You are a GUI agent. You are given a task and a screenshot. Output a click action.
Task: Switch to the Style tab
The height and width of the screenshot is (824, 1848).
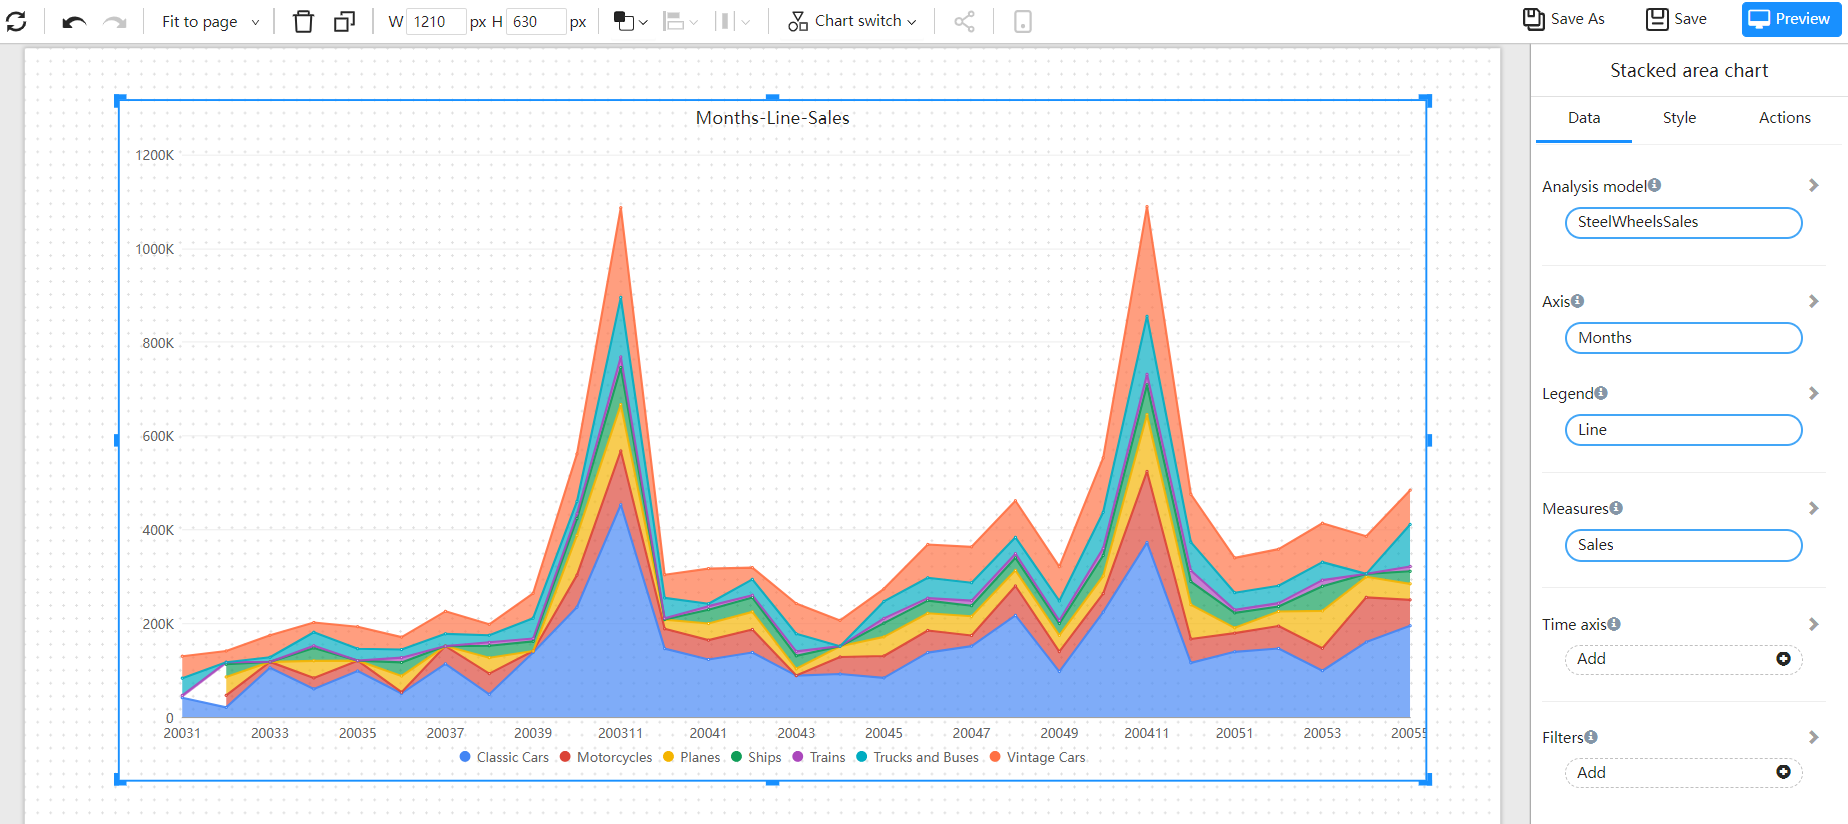pyautogui.click(x=1679, y=118)
